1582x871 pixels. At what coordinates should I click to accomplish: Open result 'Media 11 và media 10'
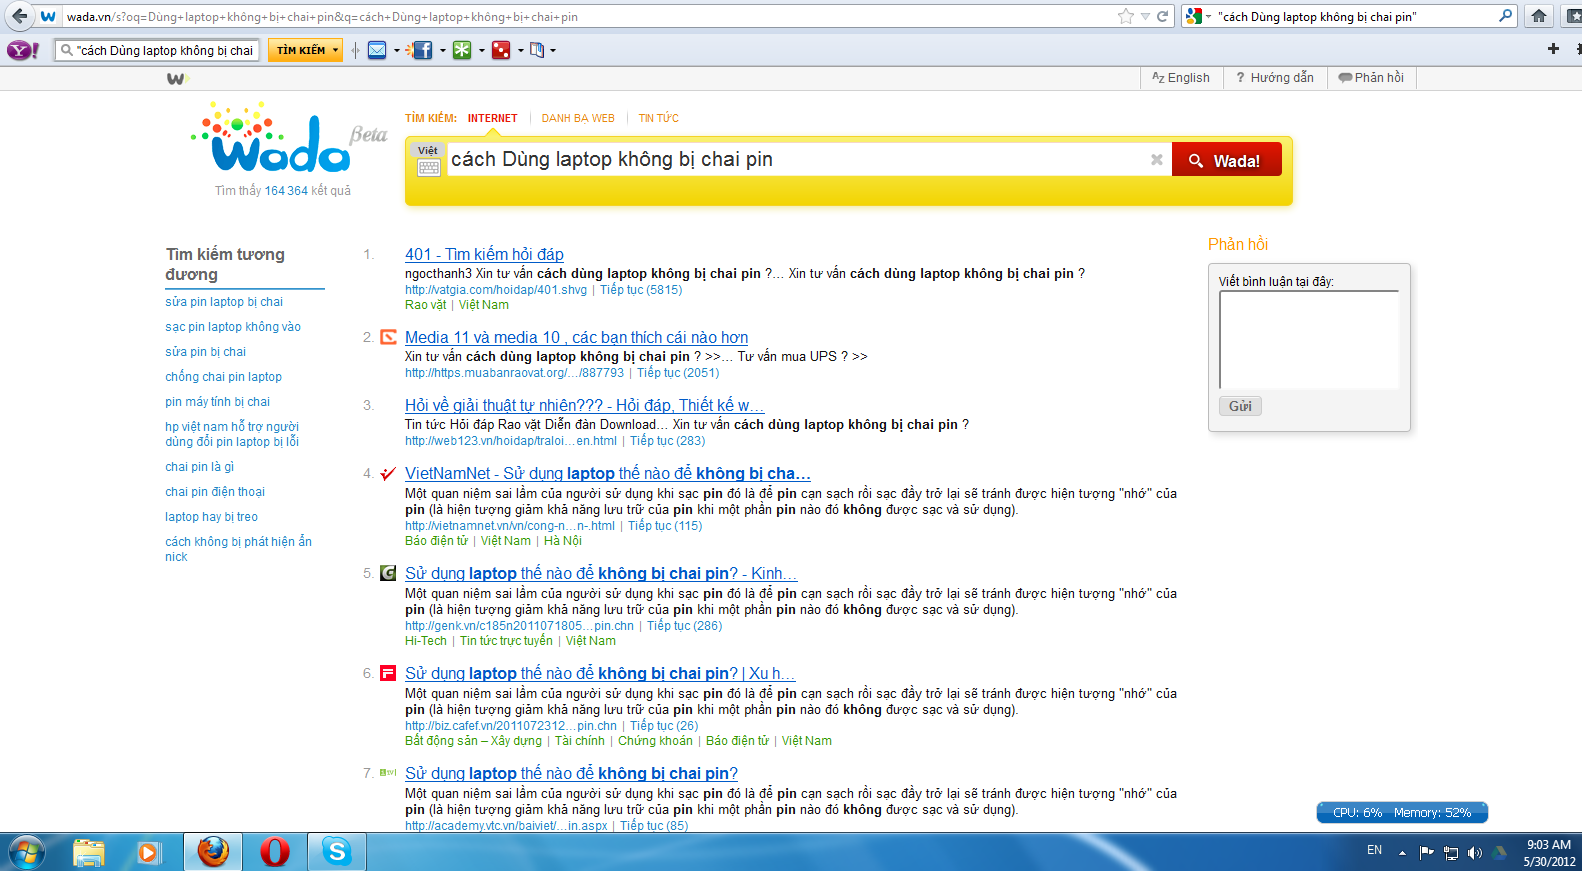click(x=576, y=337)
